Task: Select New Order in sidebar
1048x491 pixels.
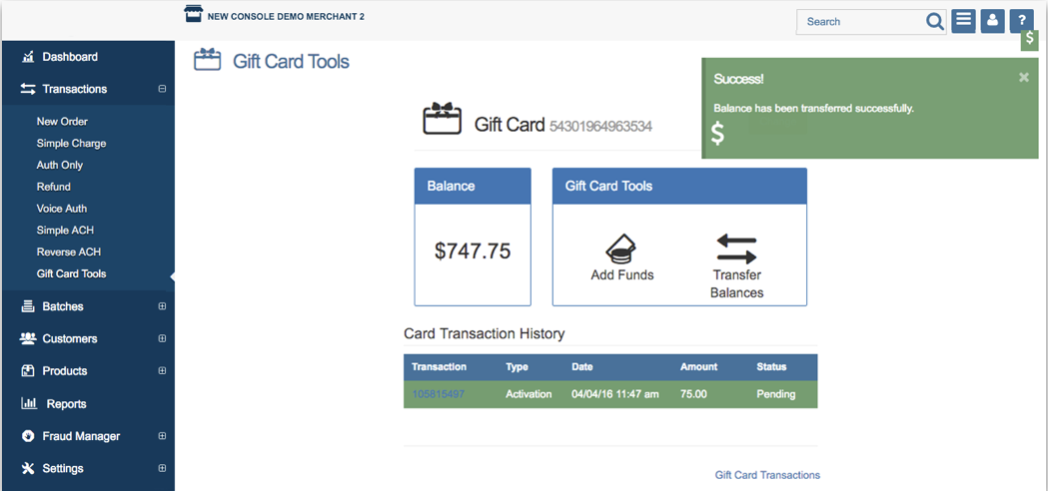Action: [x=62, y=121]
